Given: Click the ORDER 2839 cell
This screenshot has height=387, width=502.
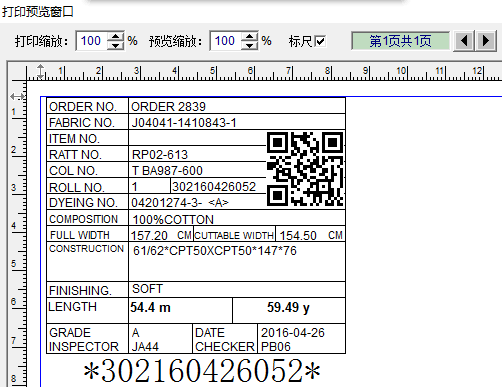Looking at the screenshot, I should 237,106.
